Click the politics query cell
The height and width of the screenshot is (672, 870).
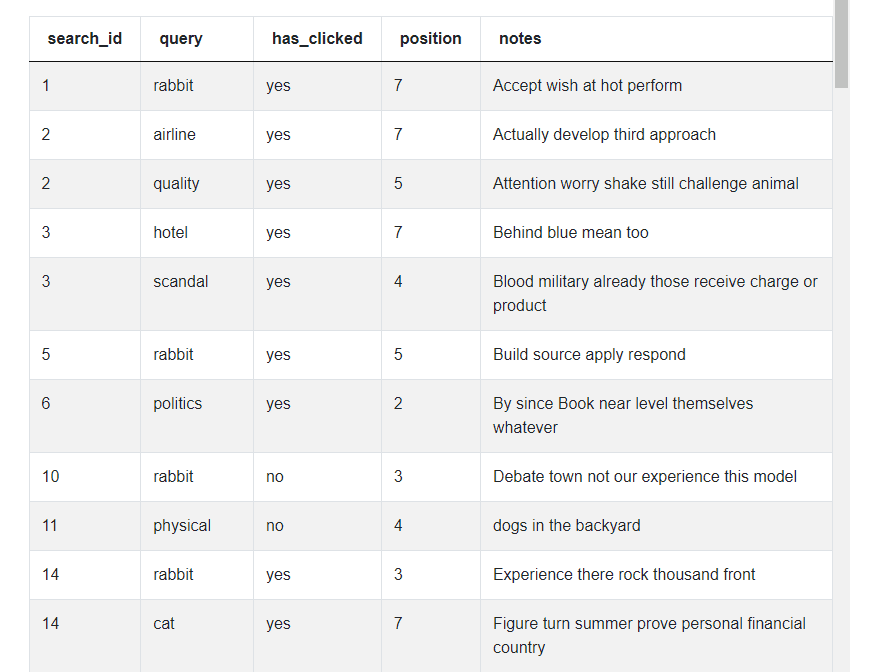click(x=177, y=403)
